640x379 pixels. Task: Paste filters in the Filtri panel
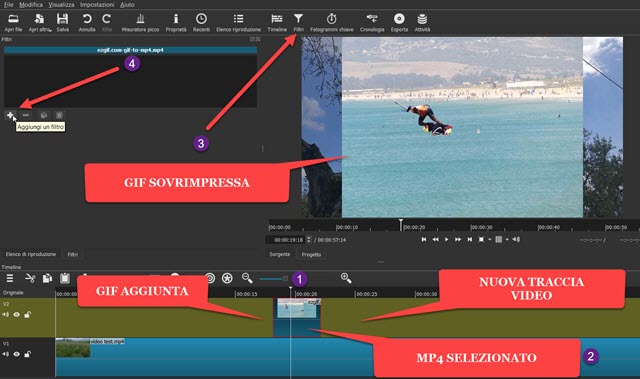pyautogui.click(x=59, y=115)
